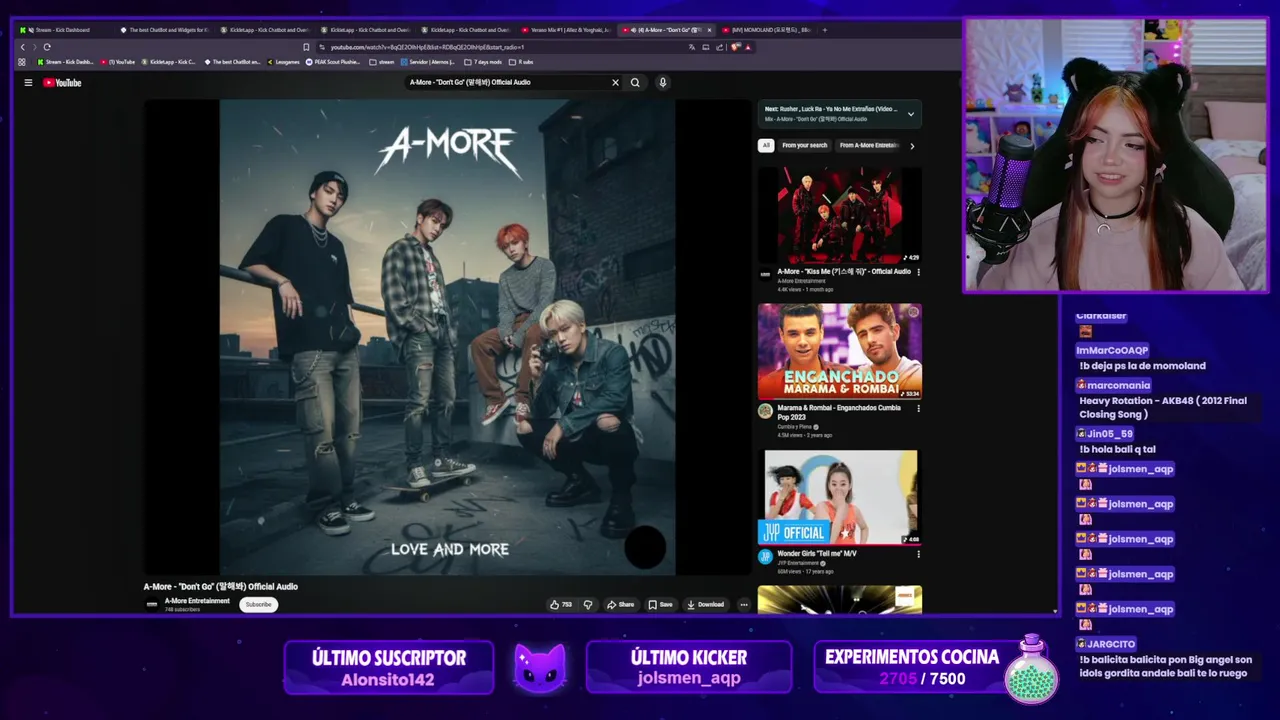Open Wonder Girls Tell me M/V title
This screenshot has width=1280, height=720.
click(x=817, y=554)
